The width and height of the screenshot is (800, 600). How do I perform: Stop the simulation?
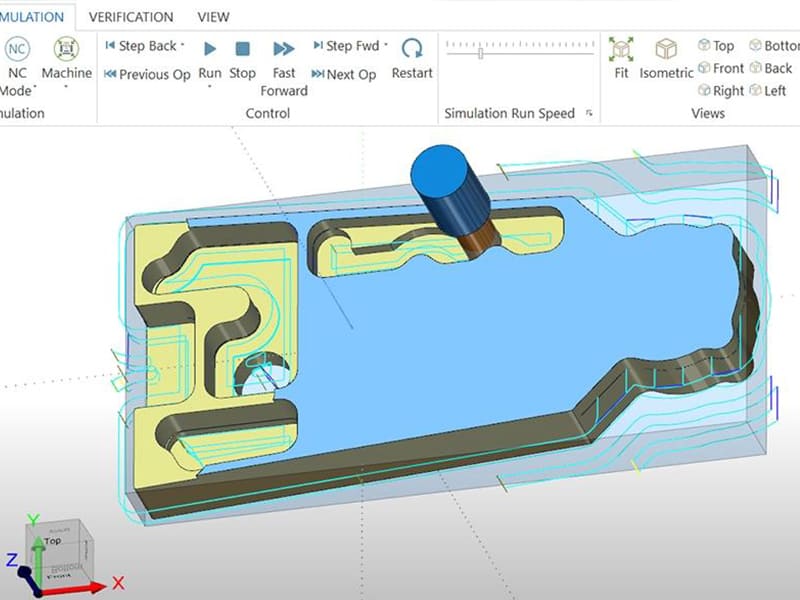(242, 59)
